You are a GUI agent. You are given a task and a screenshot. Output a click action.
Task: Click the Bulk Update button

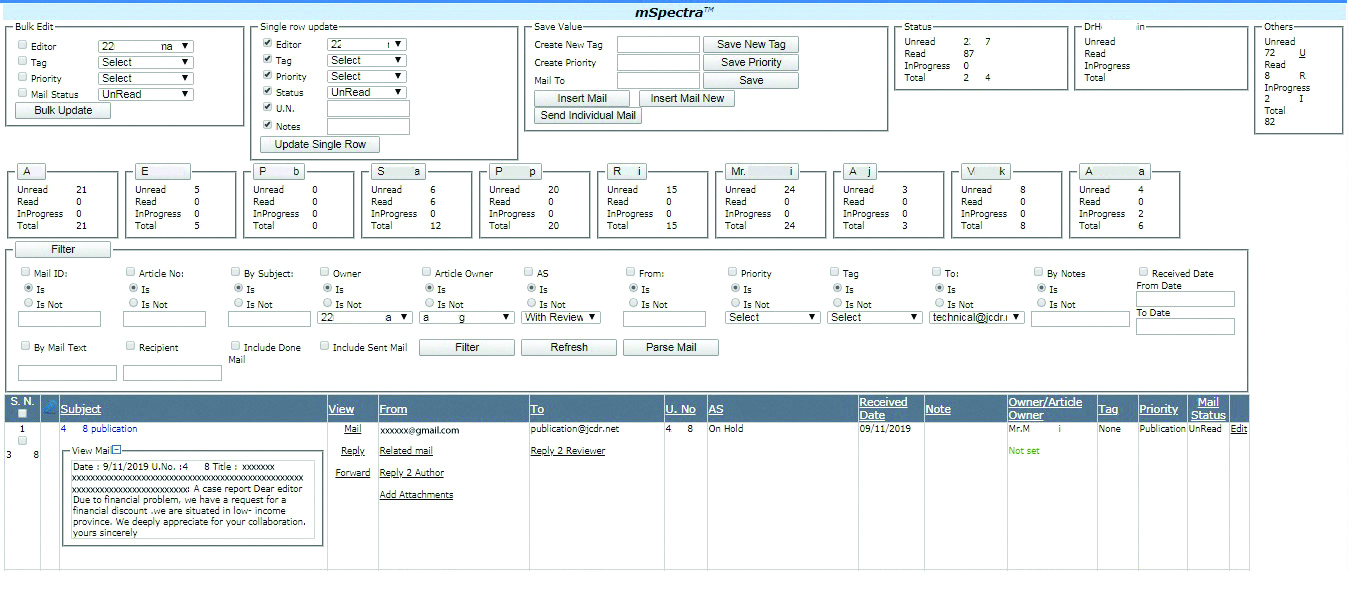63,111
